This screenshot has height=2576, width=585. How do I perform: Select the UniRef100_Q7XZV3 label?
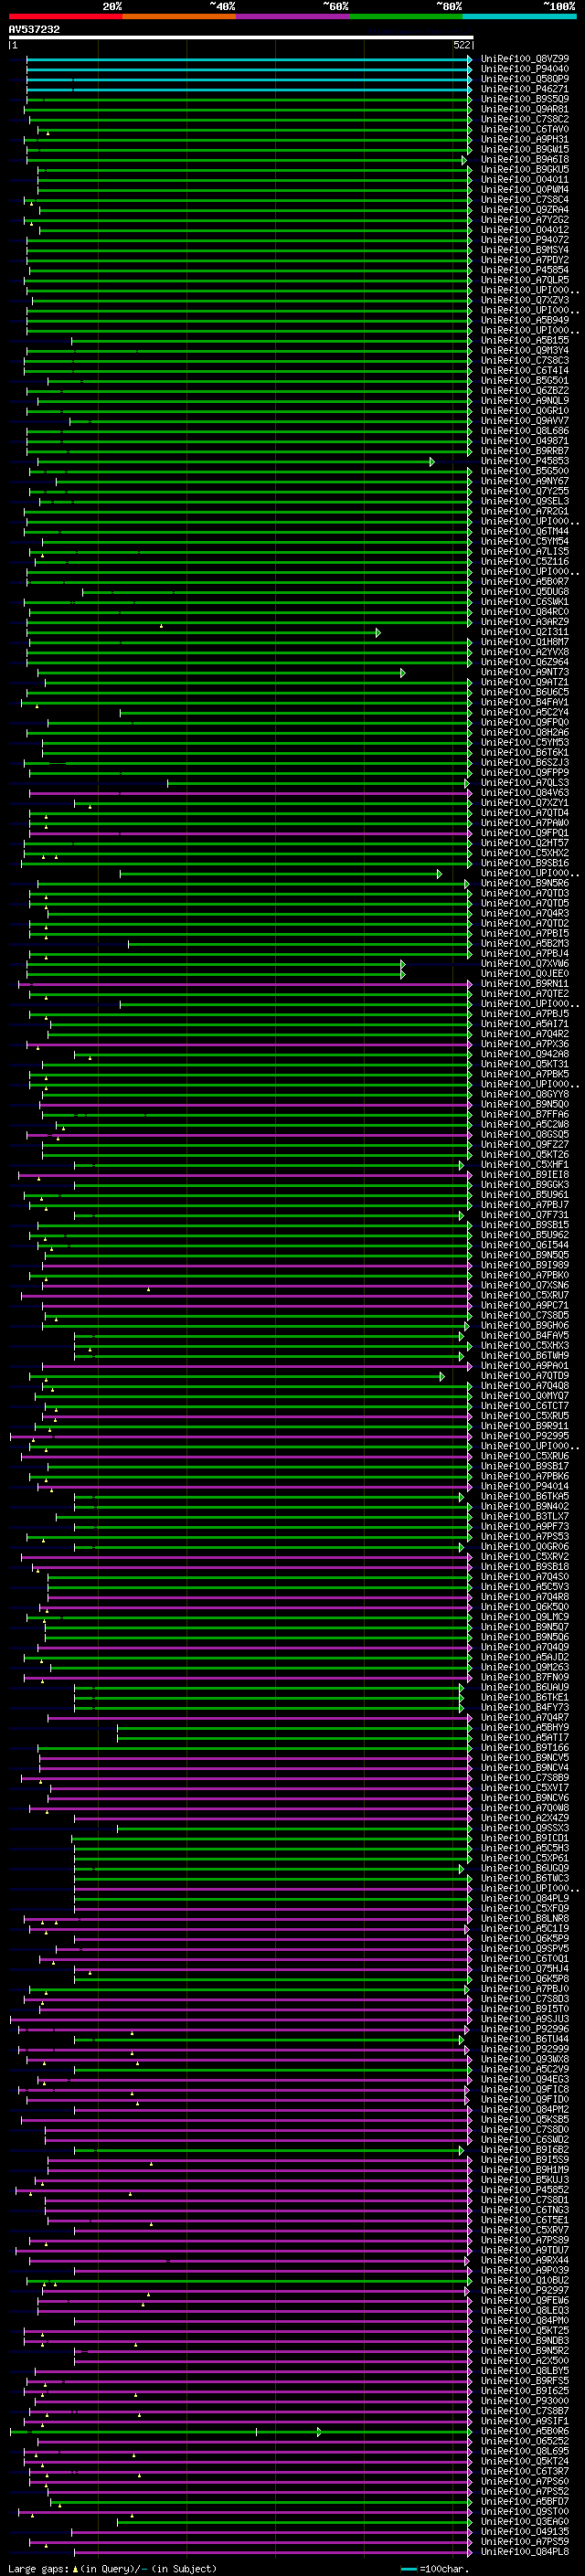click(x=524, y=300)
